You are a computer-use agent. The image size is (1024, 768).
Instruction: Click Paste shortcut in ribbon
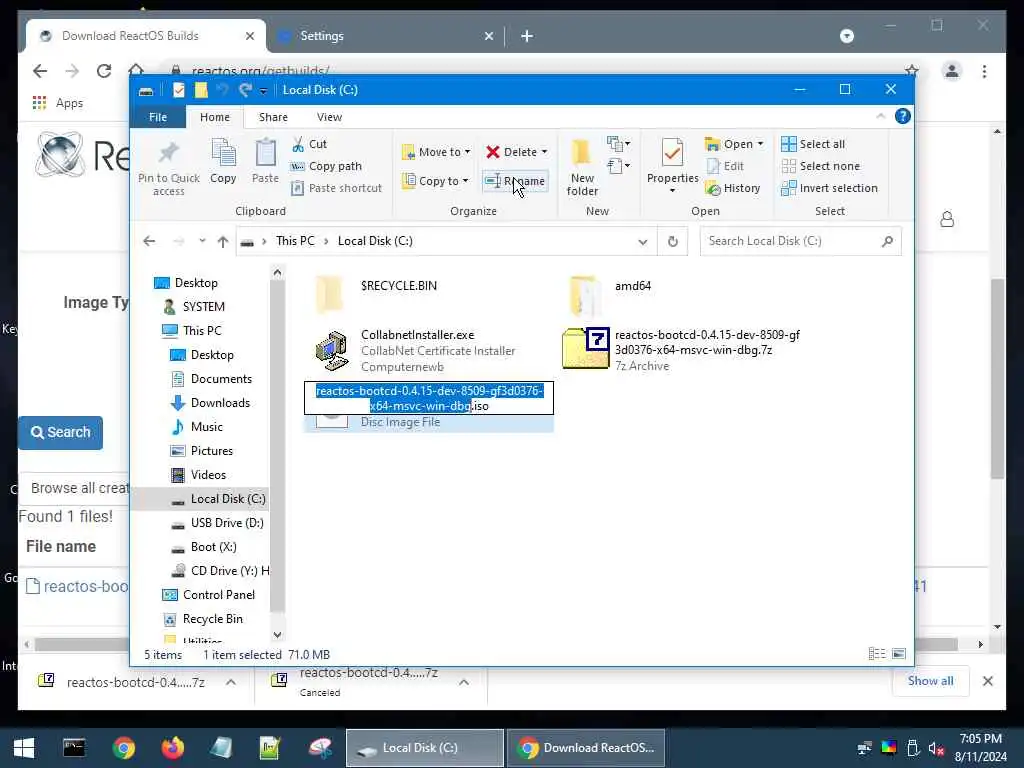pos(336,188)
